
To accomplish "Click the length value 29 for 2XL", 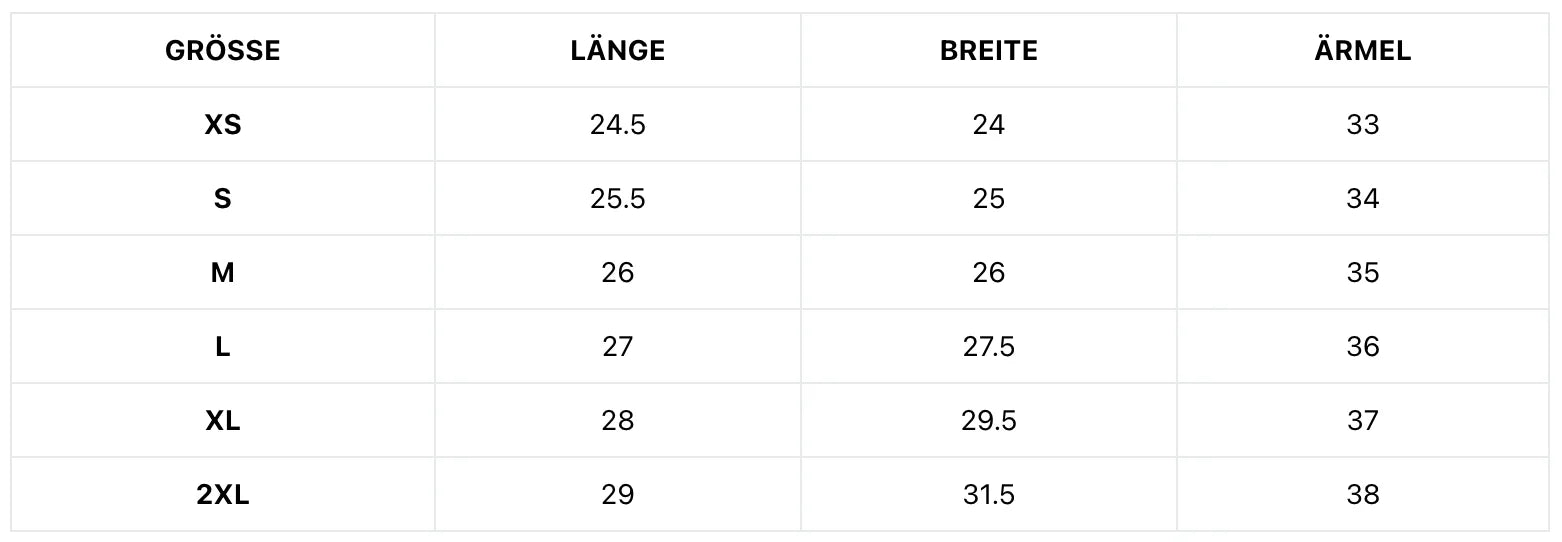I will pyautogui.click(x=618, y=495).
